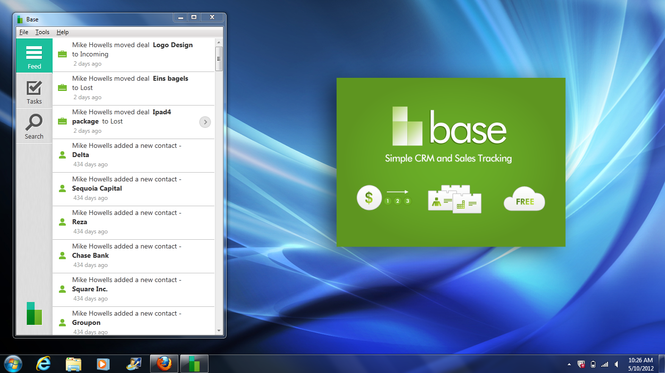Click the contact cards icon on banner
Viewport: 665px width, 373px height.
click(455, 199)
